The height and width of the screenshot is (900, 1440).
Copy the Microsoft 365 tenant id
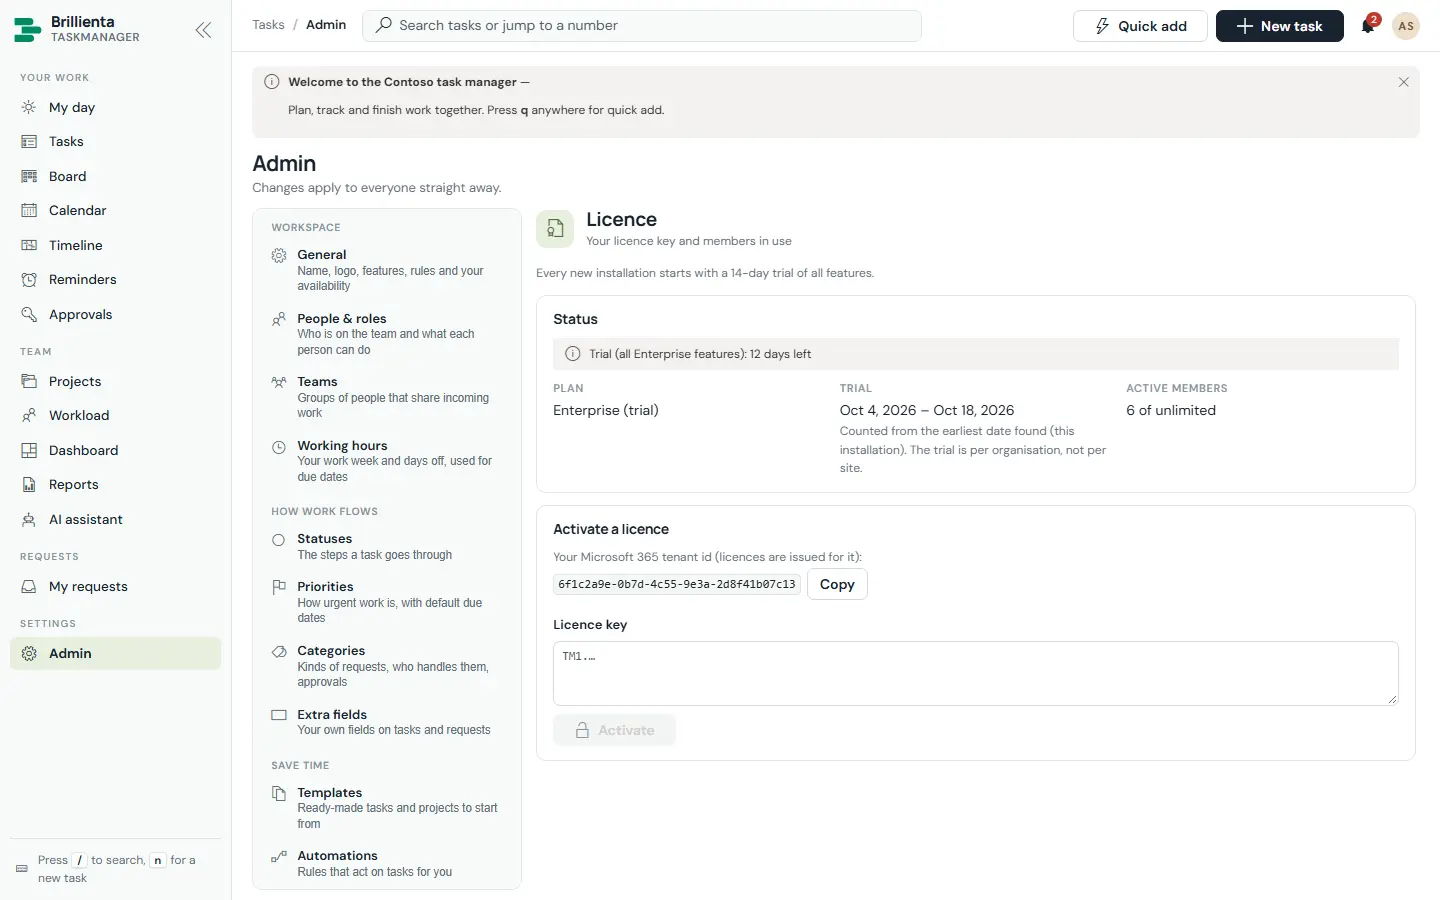coord(837,584)
